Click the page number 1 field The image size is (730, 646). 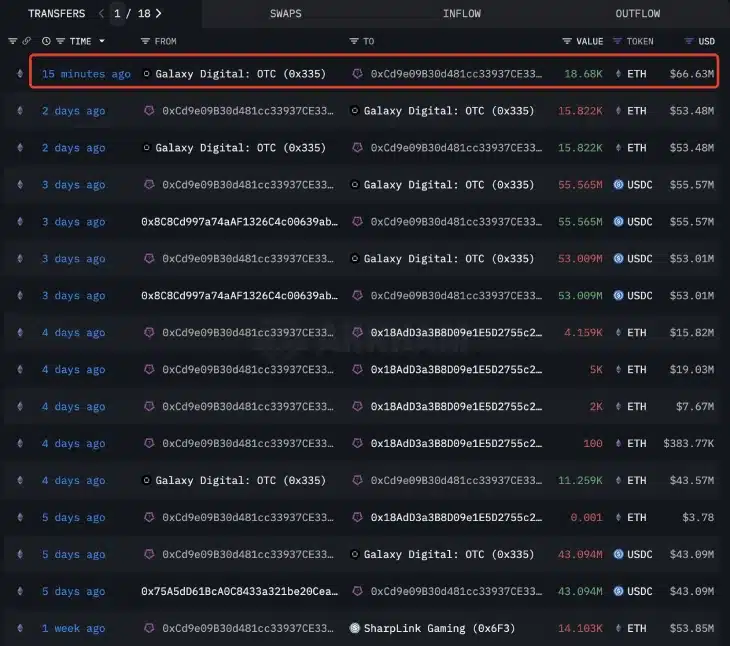pos(117,13)
